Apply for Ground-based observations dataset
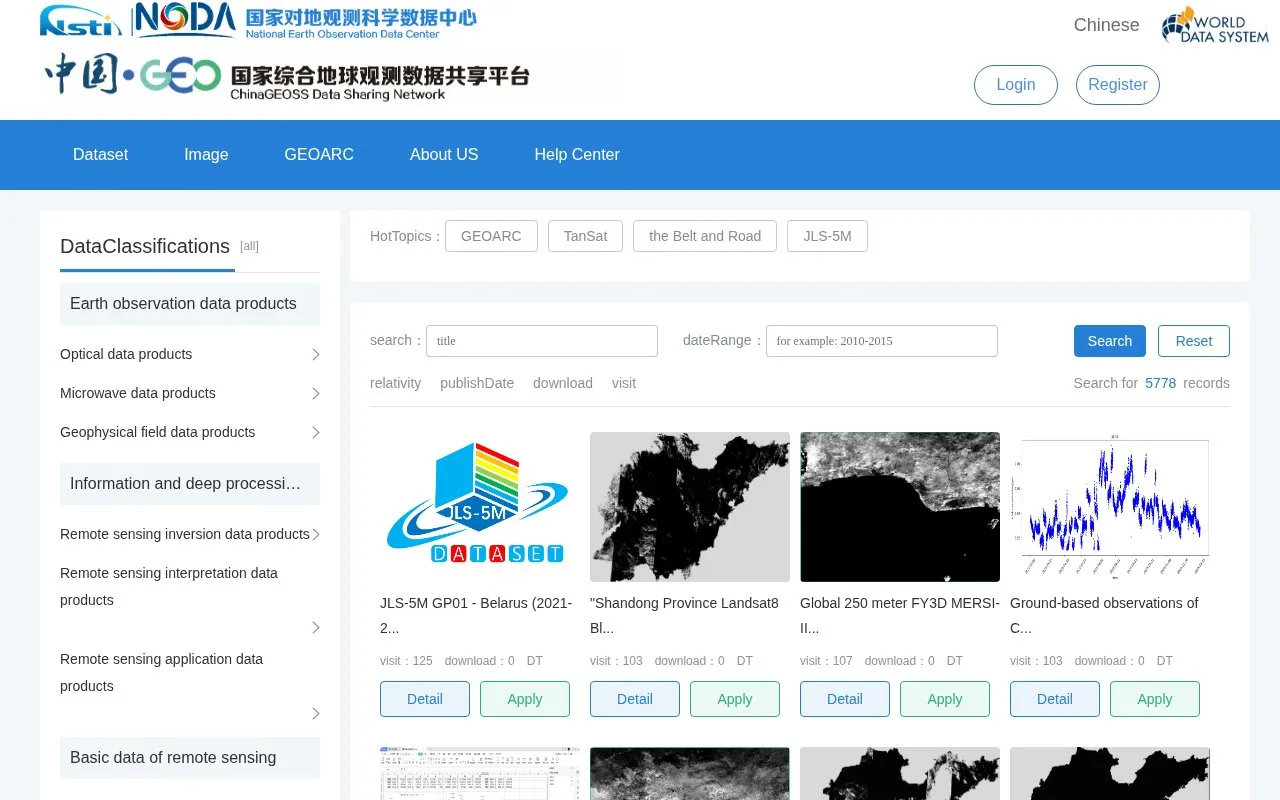 click(1155, 699)
